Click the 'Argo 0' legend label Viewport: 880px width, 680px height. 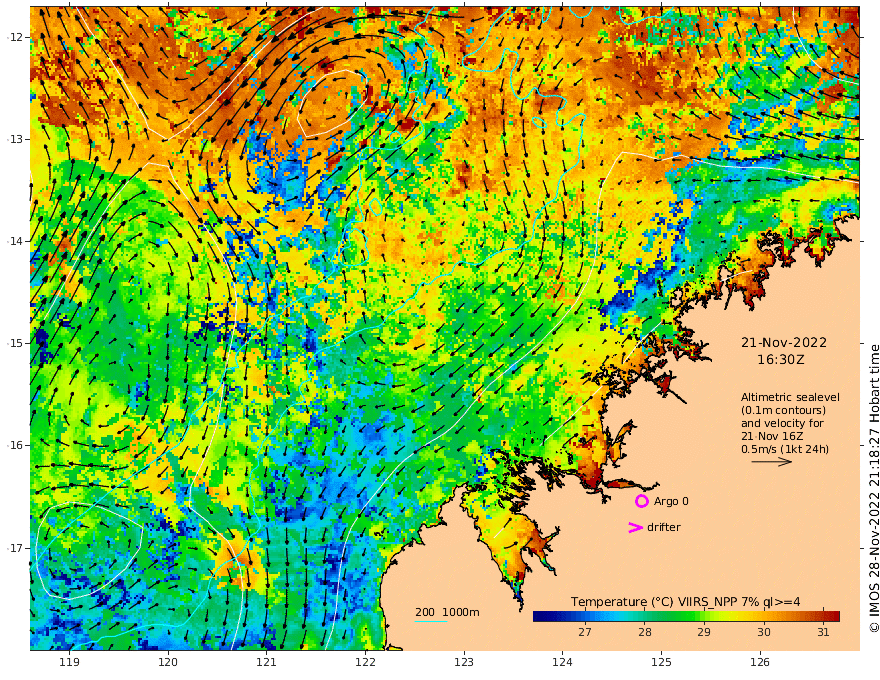pos(671,501)
